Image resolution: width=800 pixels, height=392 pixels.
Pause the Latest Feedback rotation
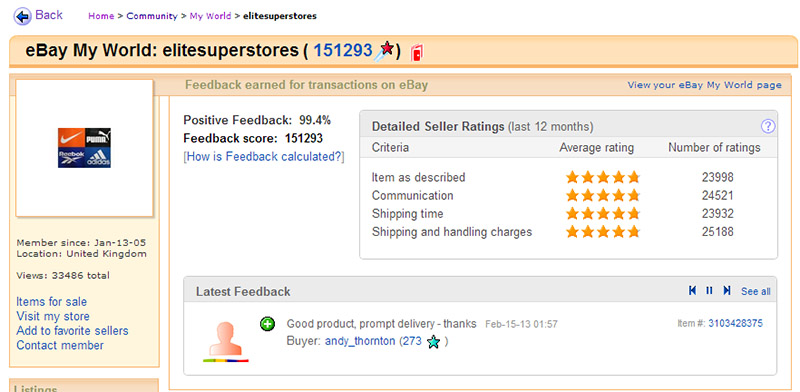709,290
